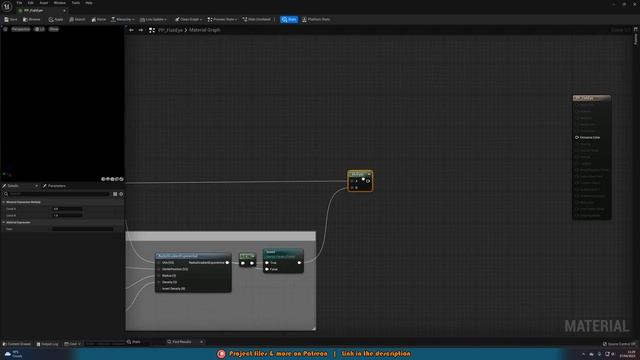
Task: Open the Lit view mode dropdown
Action: pyautogui.click(x=40, y=29)
